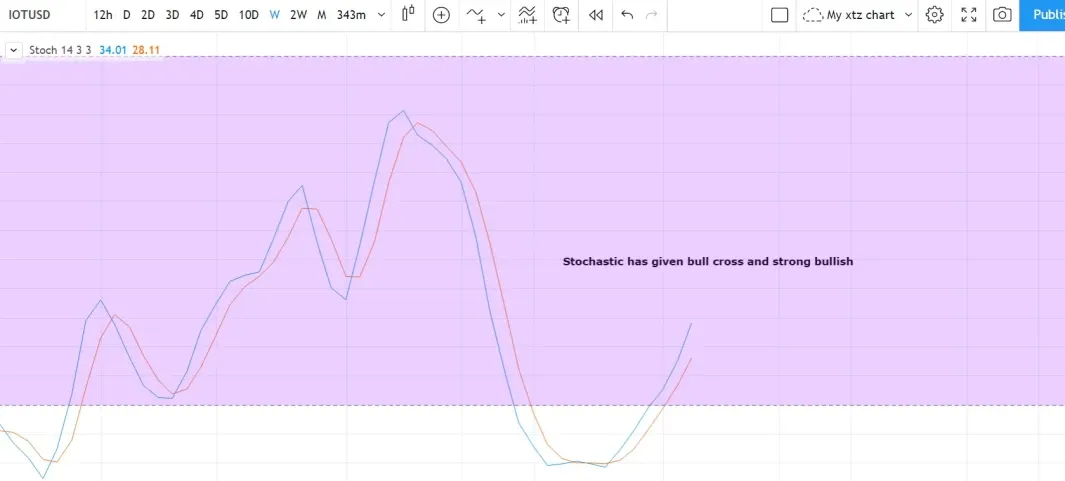Switch to the 2D timeframe

point(147,15)
